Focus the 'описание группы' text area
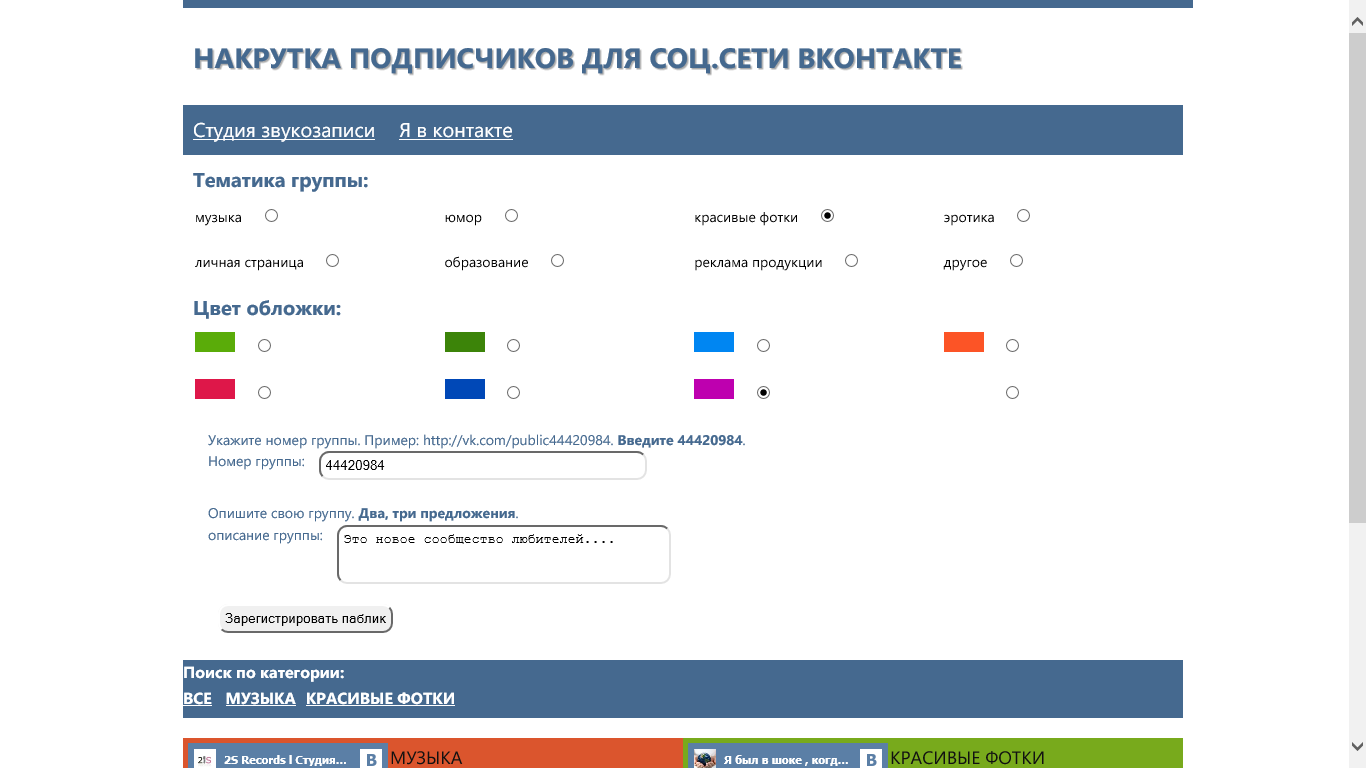 [504, 554]
